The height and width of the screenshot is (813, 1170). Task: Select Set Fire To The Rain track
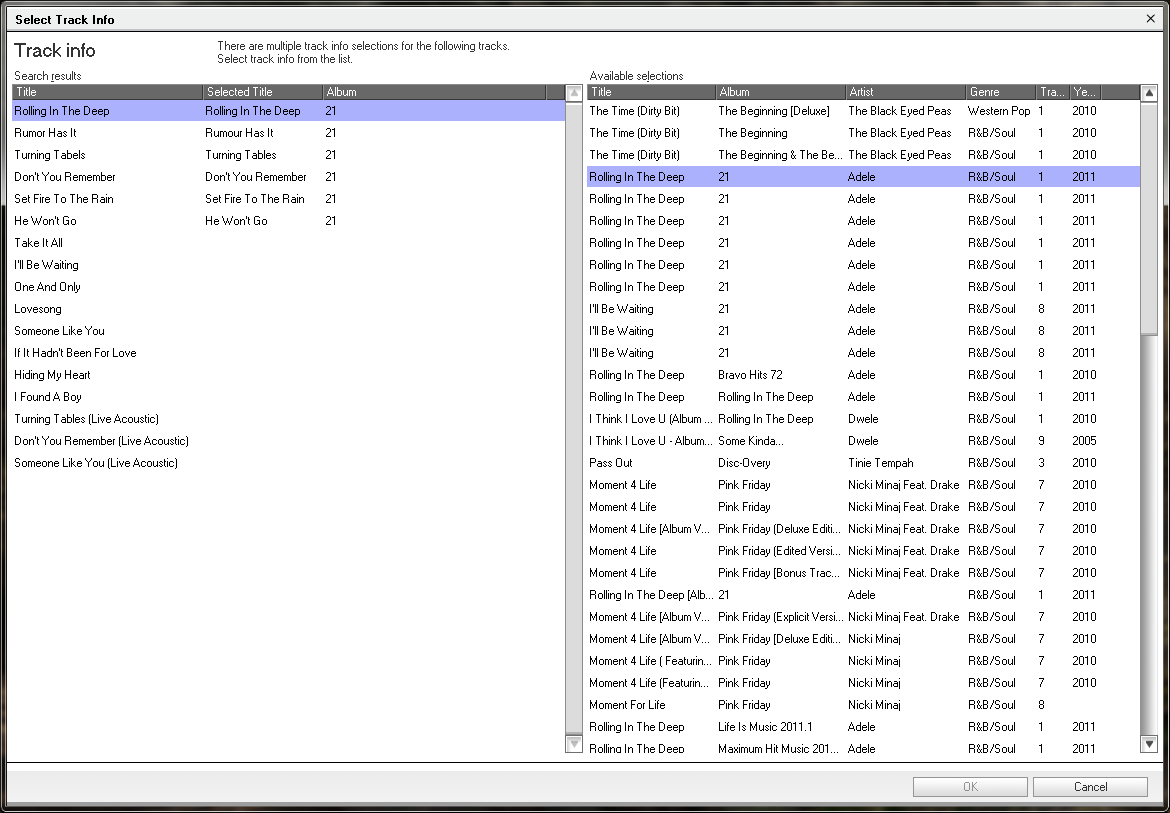(x=64, y=199)
